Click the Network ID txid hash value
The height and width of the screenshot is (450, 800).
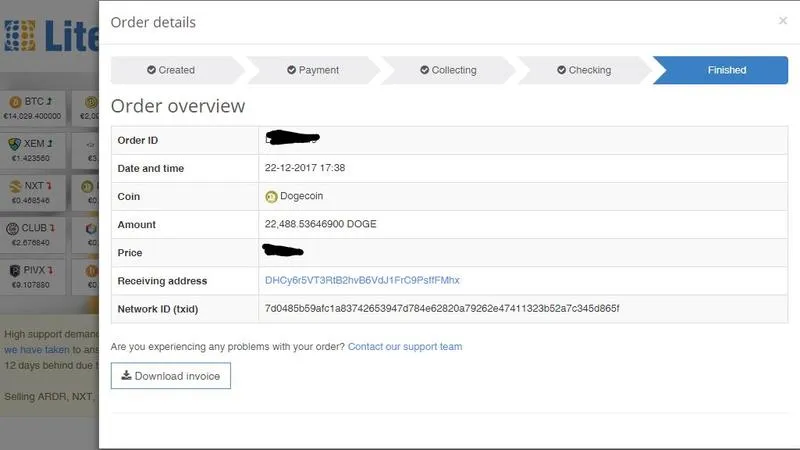[442, 308]
